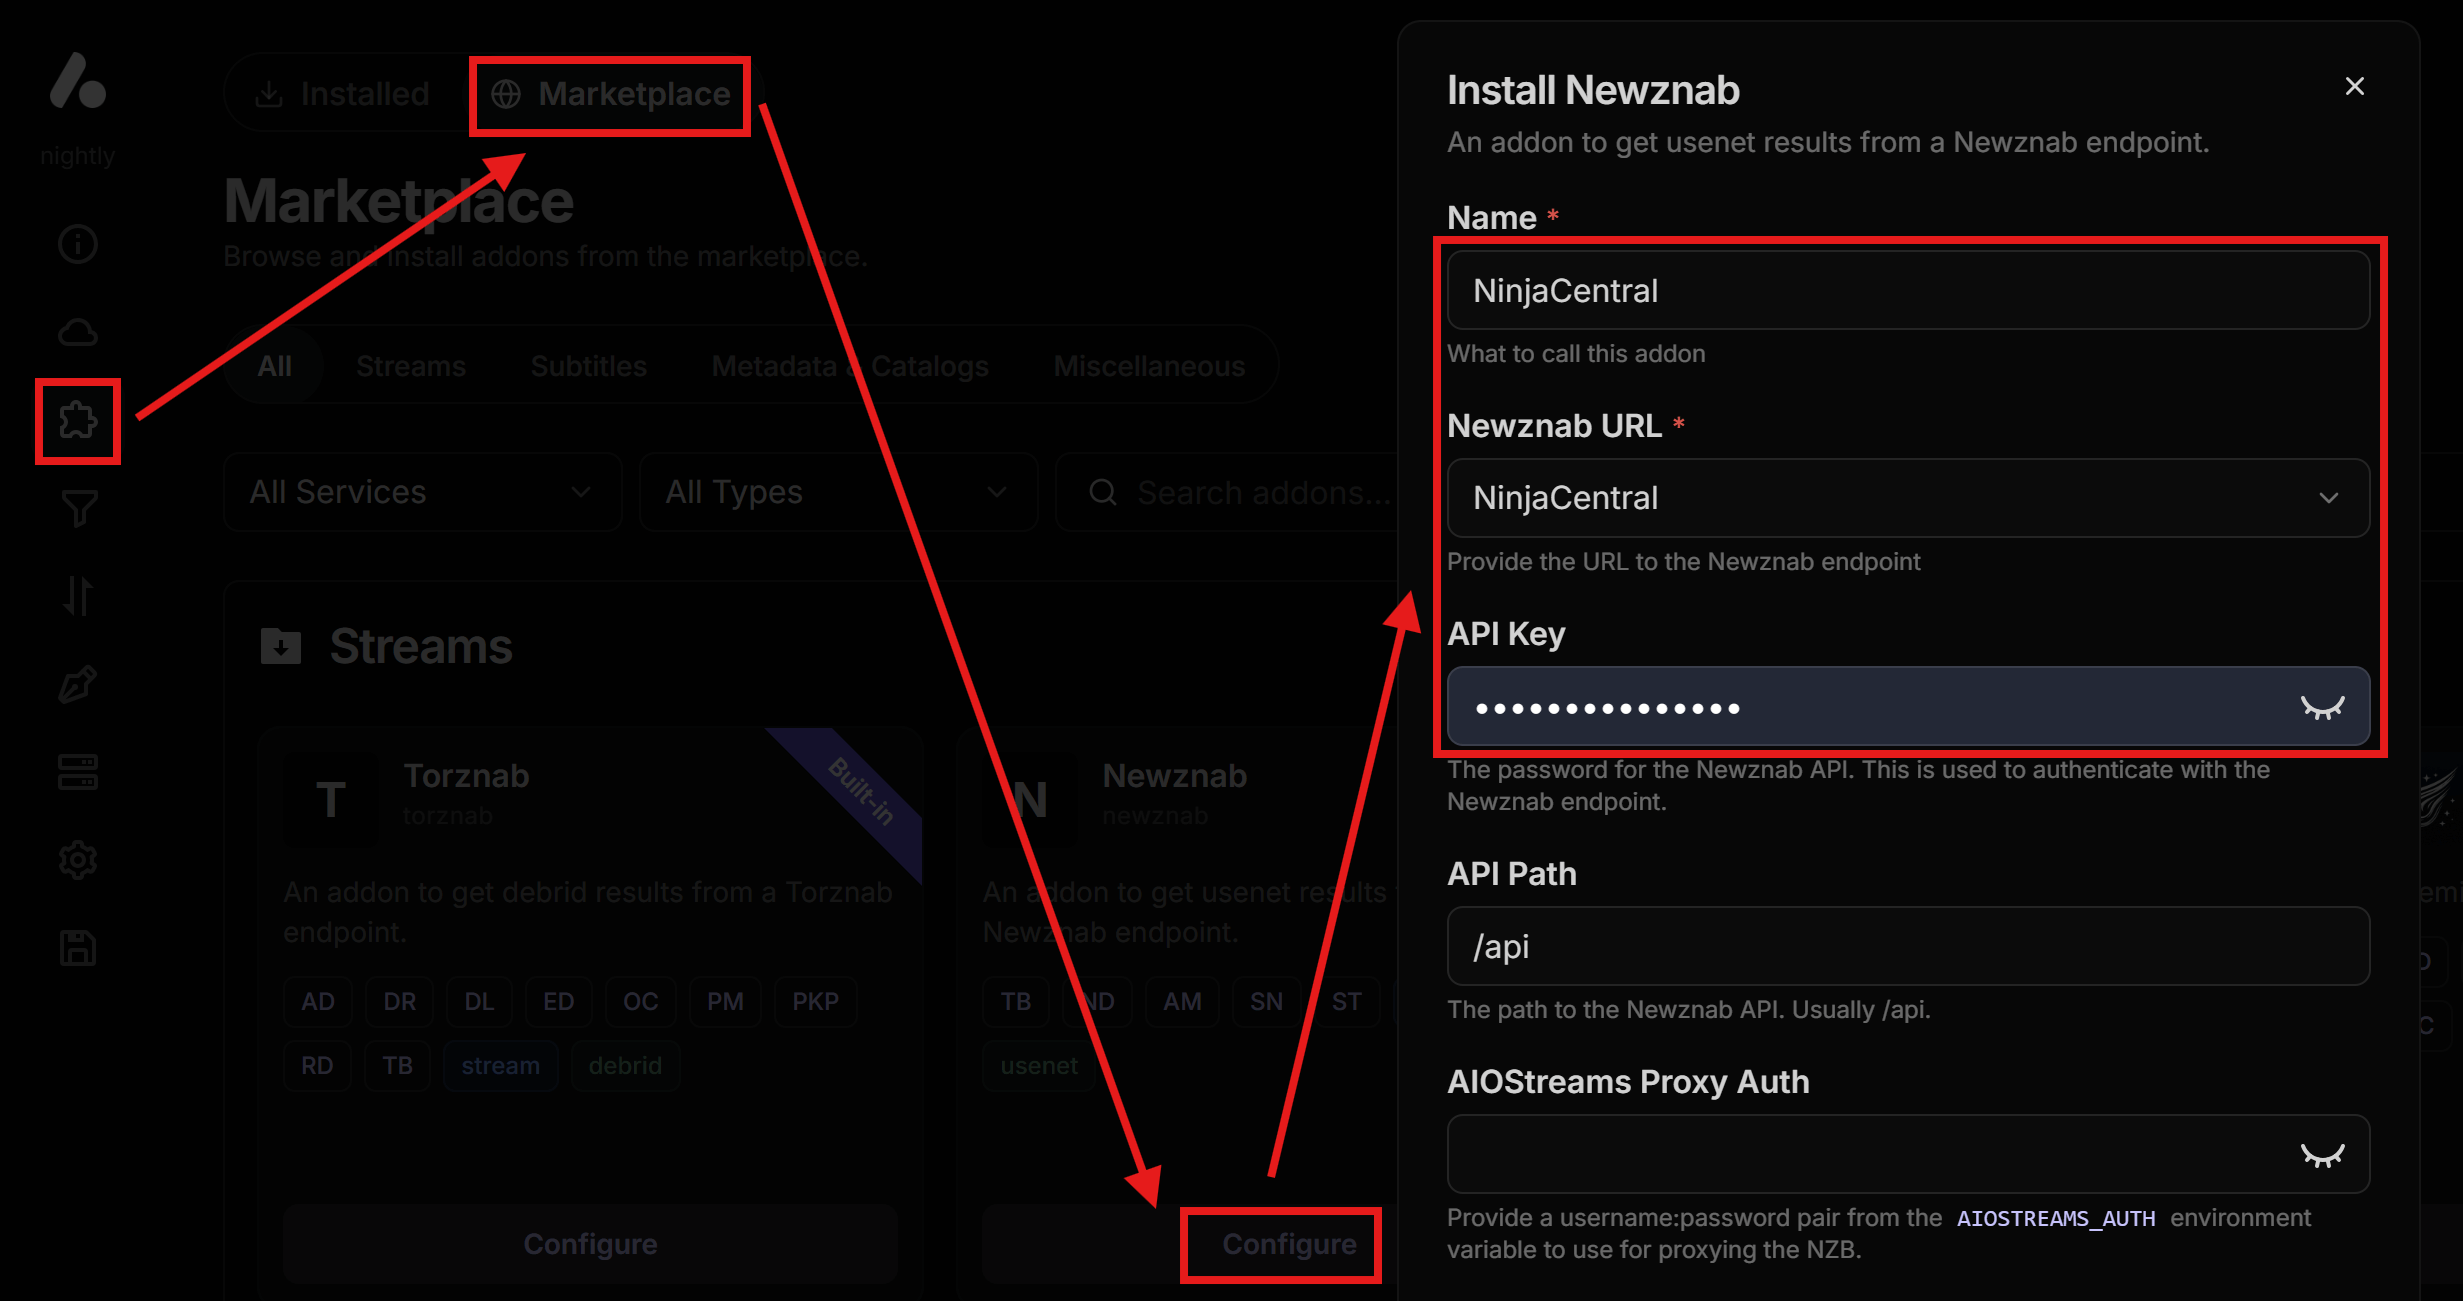Open the services list icon in sidebar

tap(77, 771)
